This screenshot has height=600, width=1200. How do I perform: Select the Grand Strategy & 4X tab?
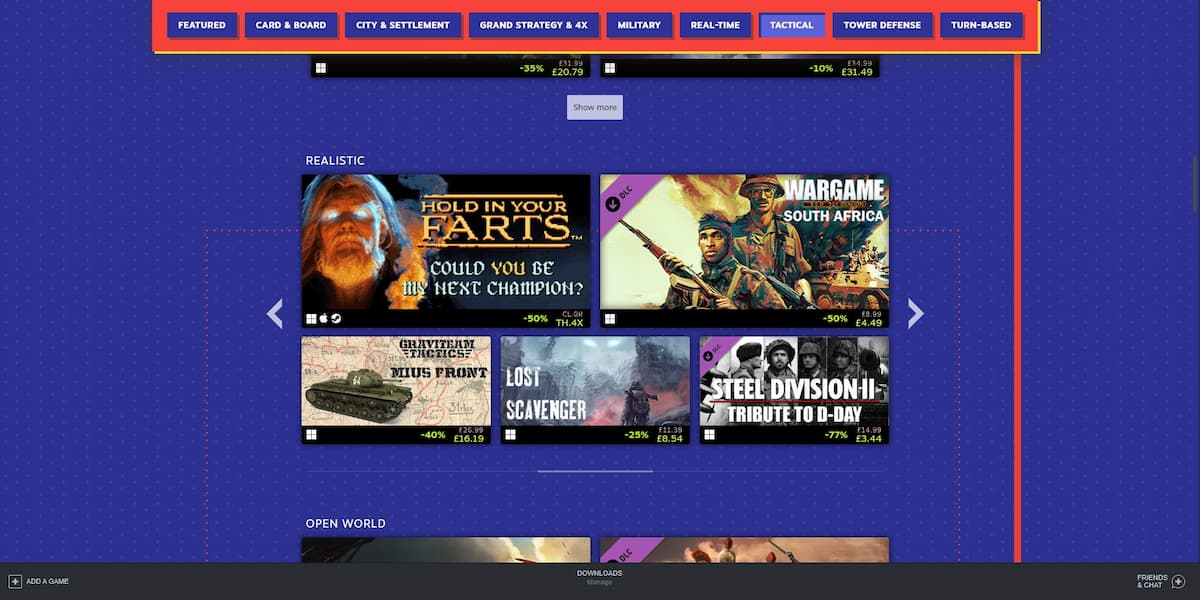[x=533, y=25]
